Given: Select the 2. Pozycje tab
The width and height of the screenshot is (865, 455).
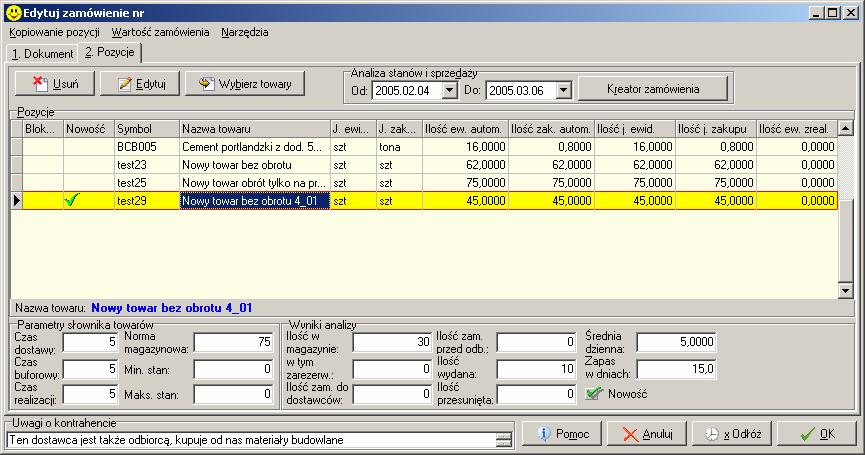Looking at the screenshot, I should 110,52.
